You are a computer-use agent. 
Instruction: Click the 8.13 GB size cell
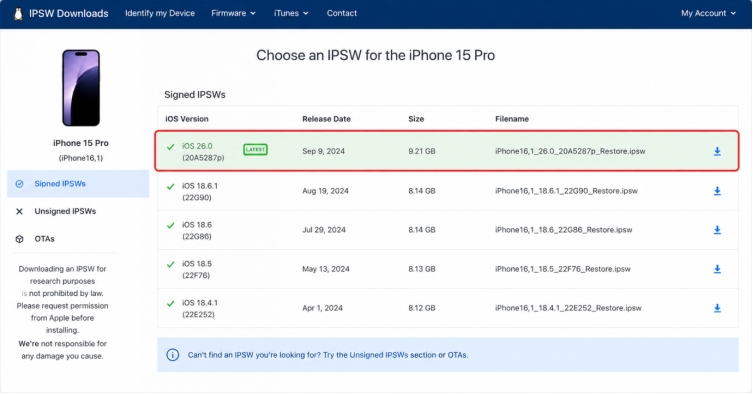(422, 269)
